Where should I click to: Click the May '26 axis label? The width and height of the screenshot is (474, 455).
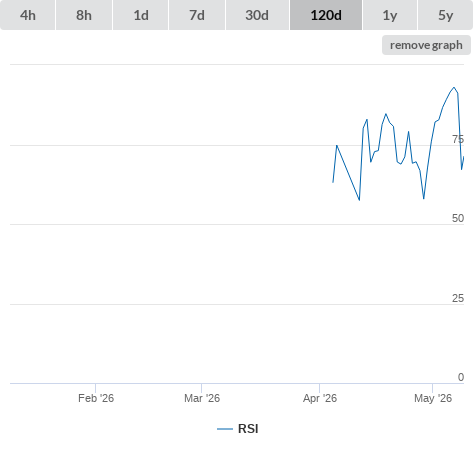tap(433, 398)
